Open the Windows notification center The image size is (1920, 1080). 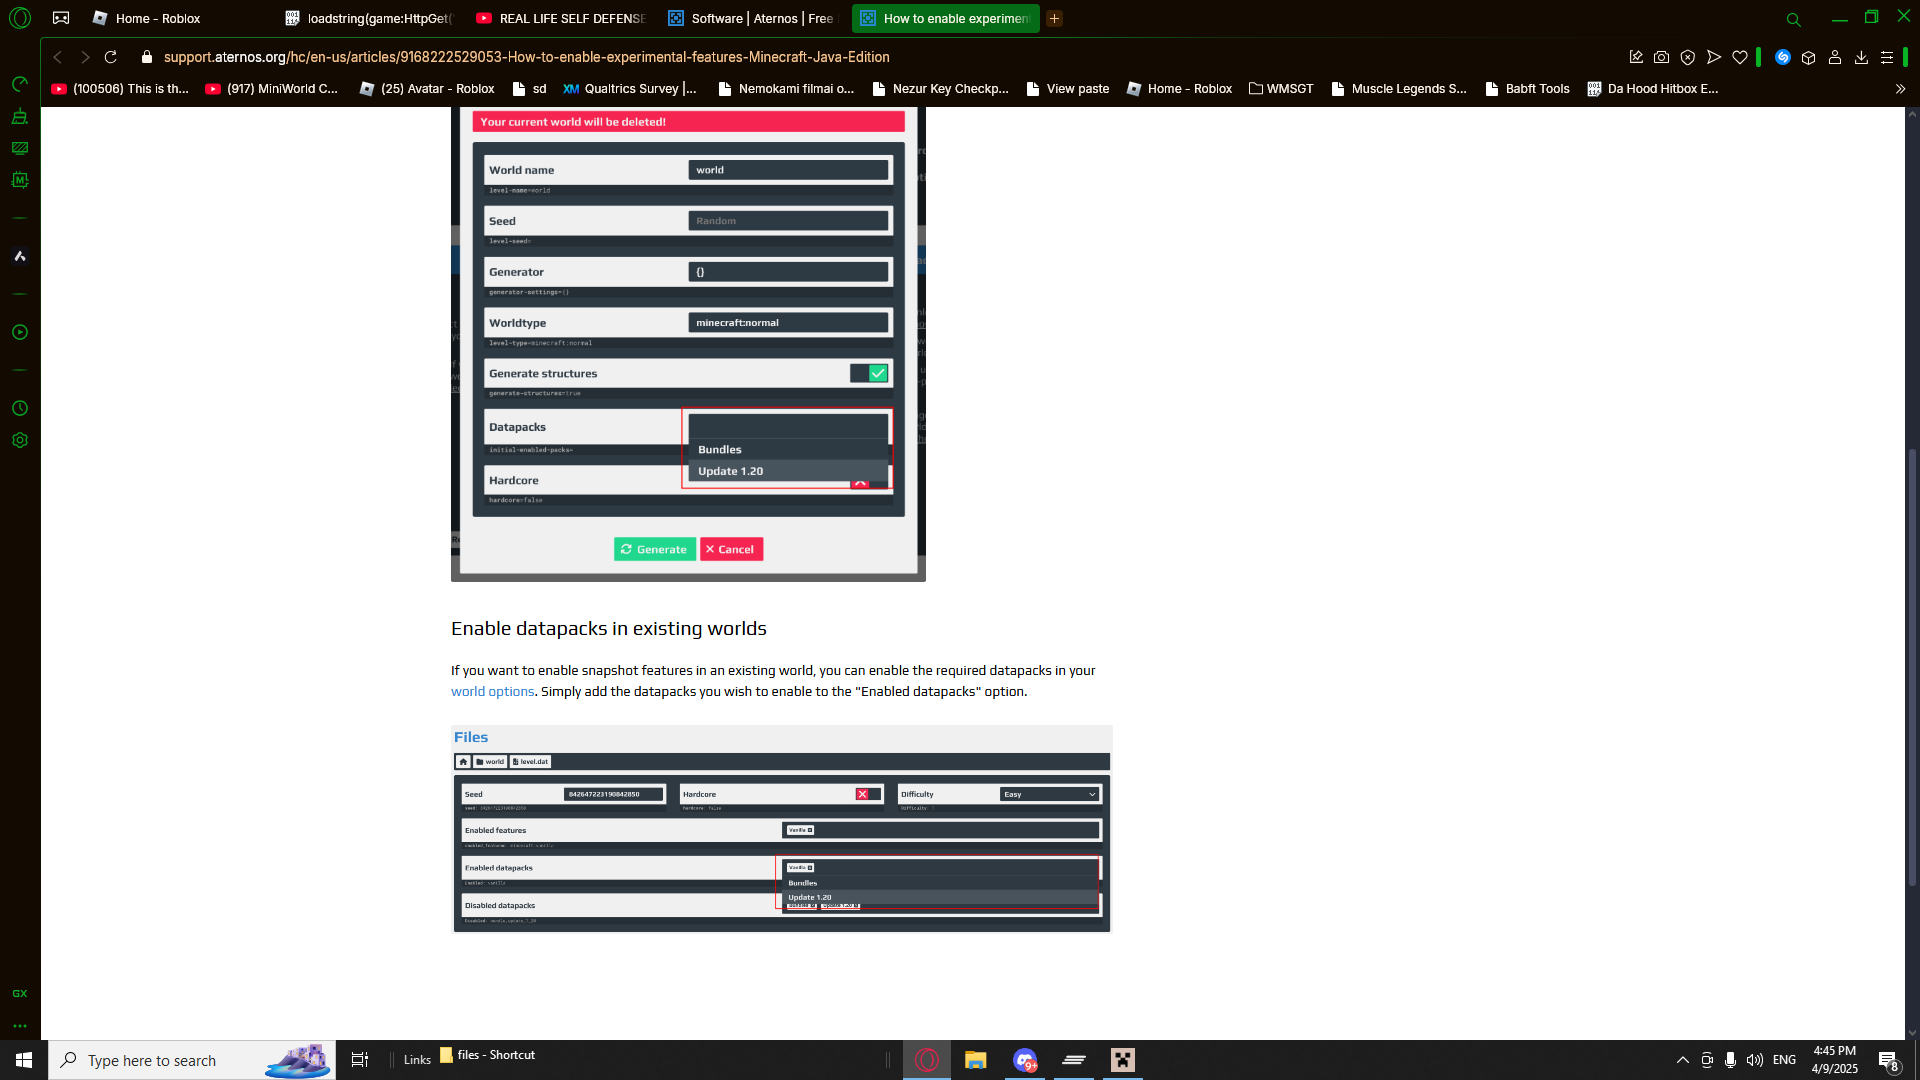click(x=1888, y=1060)
